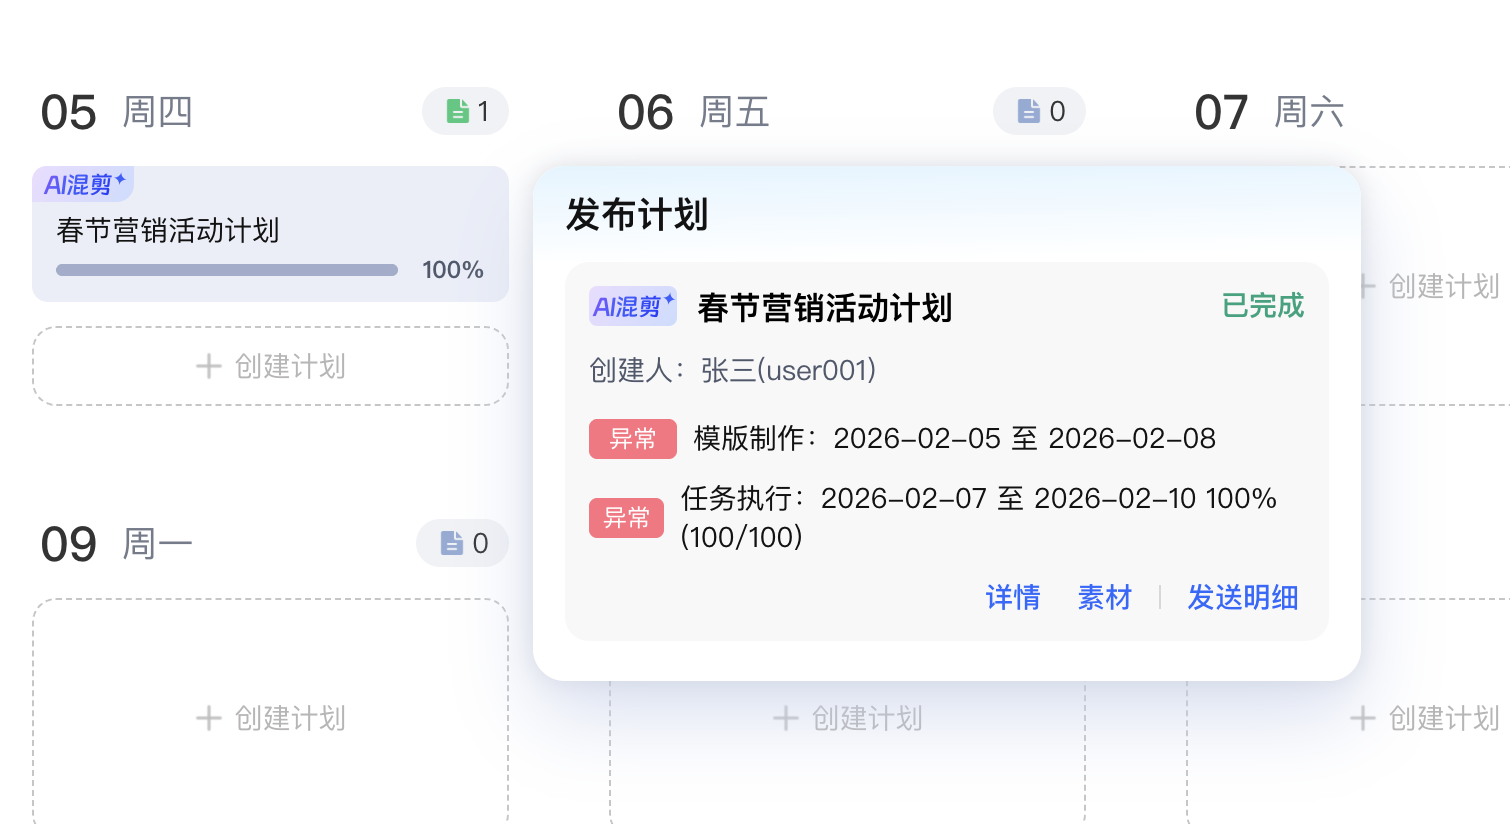Viewport: 1510px width, 824px height.
Task: Open the 详情 link in the popup
Action: coord(1012,597)
